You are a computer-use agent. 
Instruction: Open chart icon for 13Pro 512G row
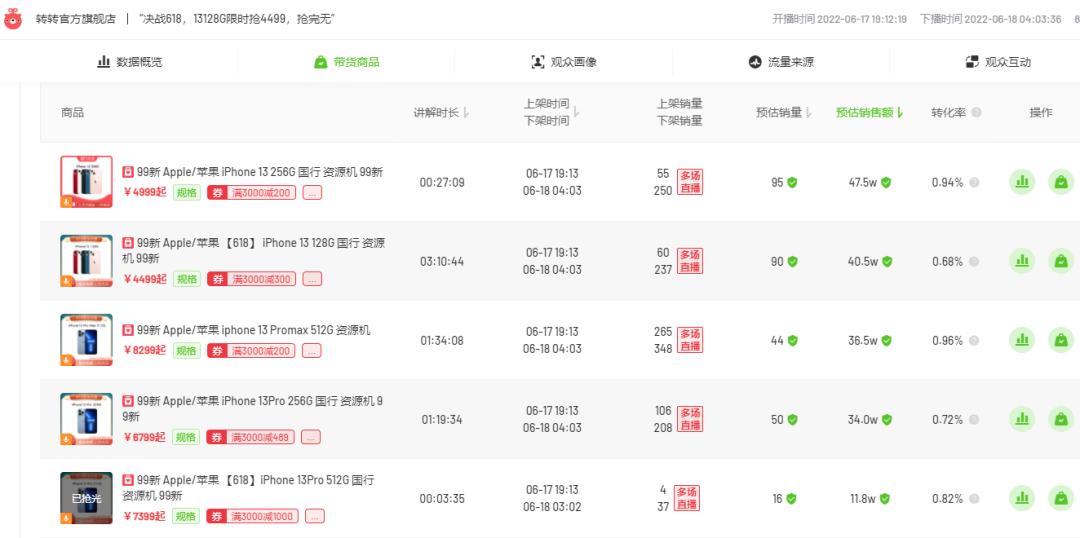[1022, 498]
